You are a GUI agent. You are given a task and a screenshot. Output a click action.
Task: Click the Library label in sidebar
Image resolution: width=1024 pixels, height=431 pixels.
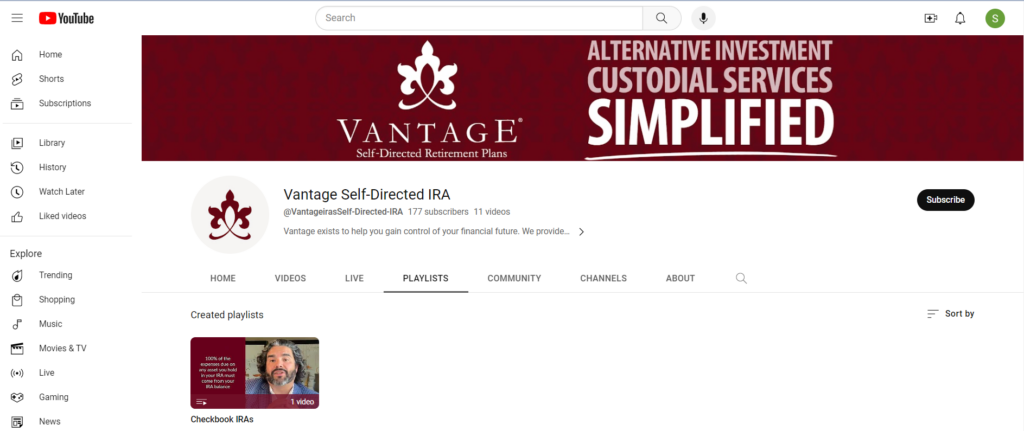click(52, 143)
